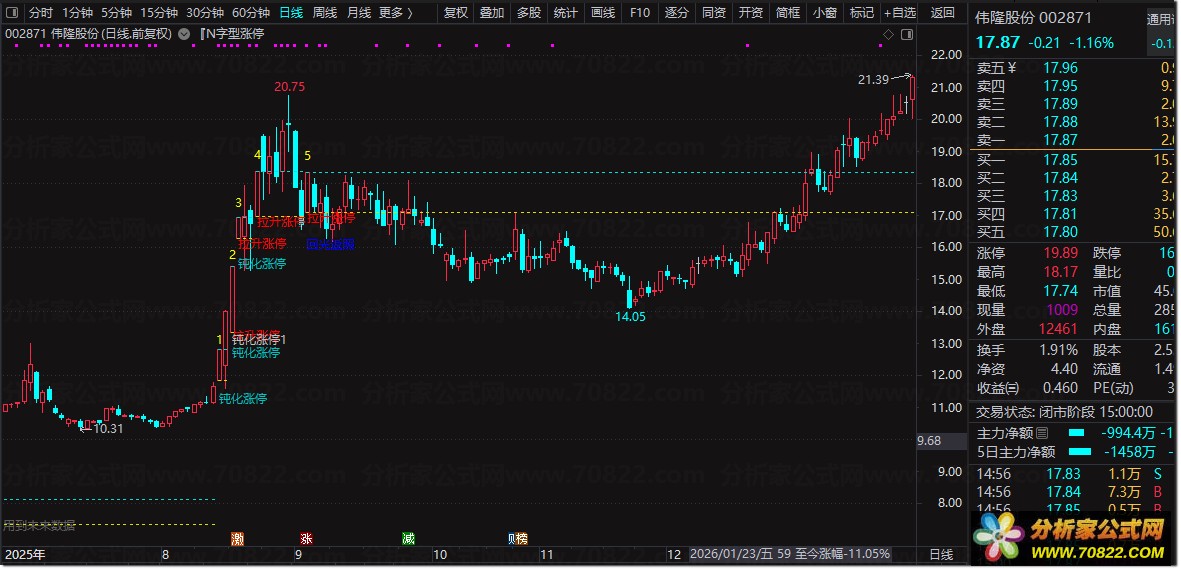Click the list icon beside 主力净额
Viewport: 1181px width, 569px height.
(x=1042, y=433)
